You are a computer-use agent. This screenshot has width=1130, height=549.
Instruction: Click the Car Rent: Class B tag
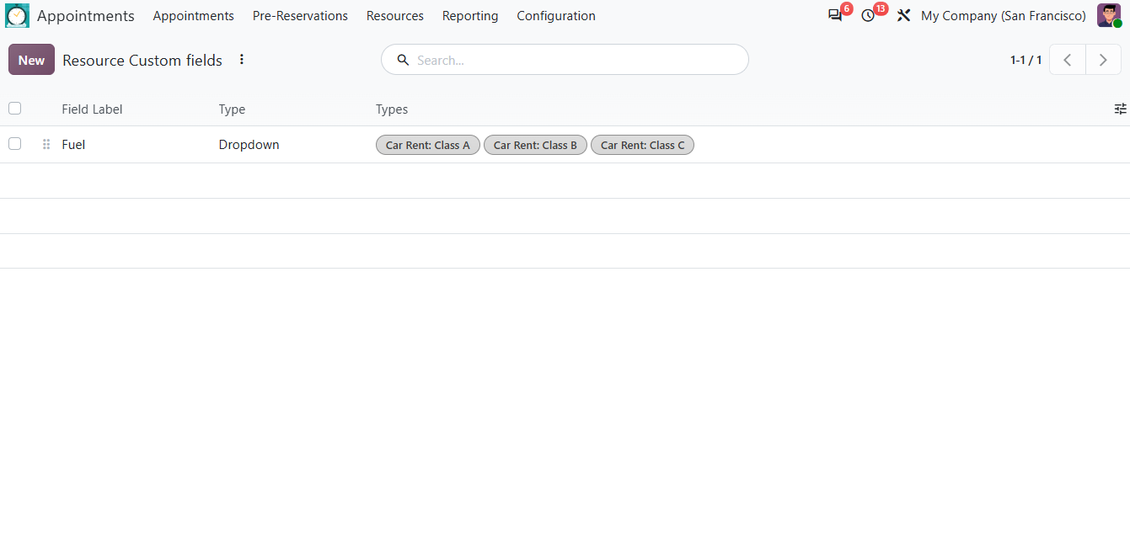click(535, 145)
